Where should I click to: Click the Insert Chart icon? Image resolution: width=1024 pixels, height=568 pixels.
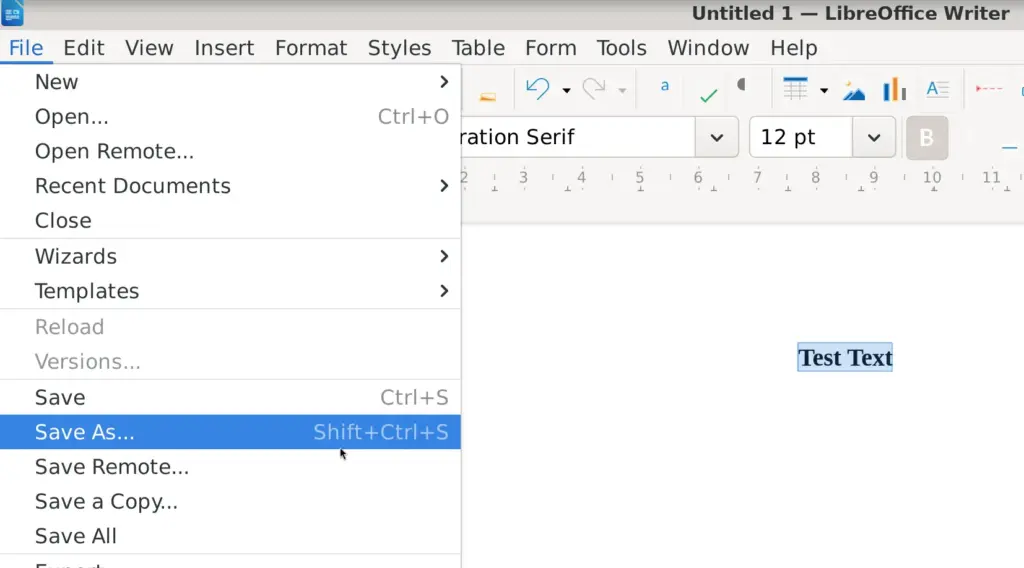point(895,89)
